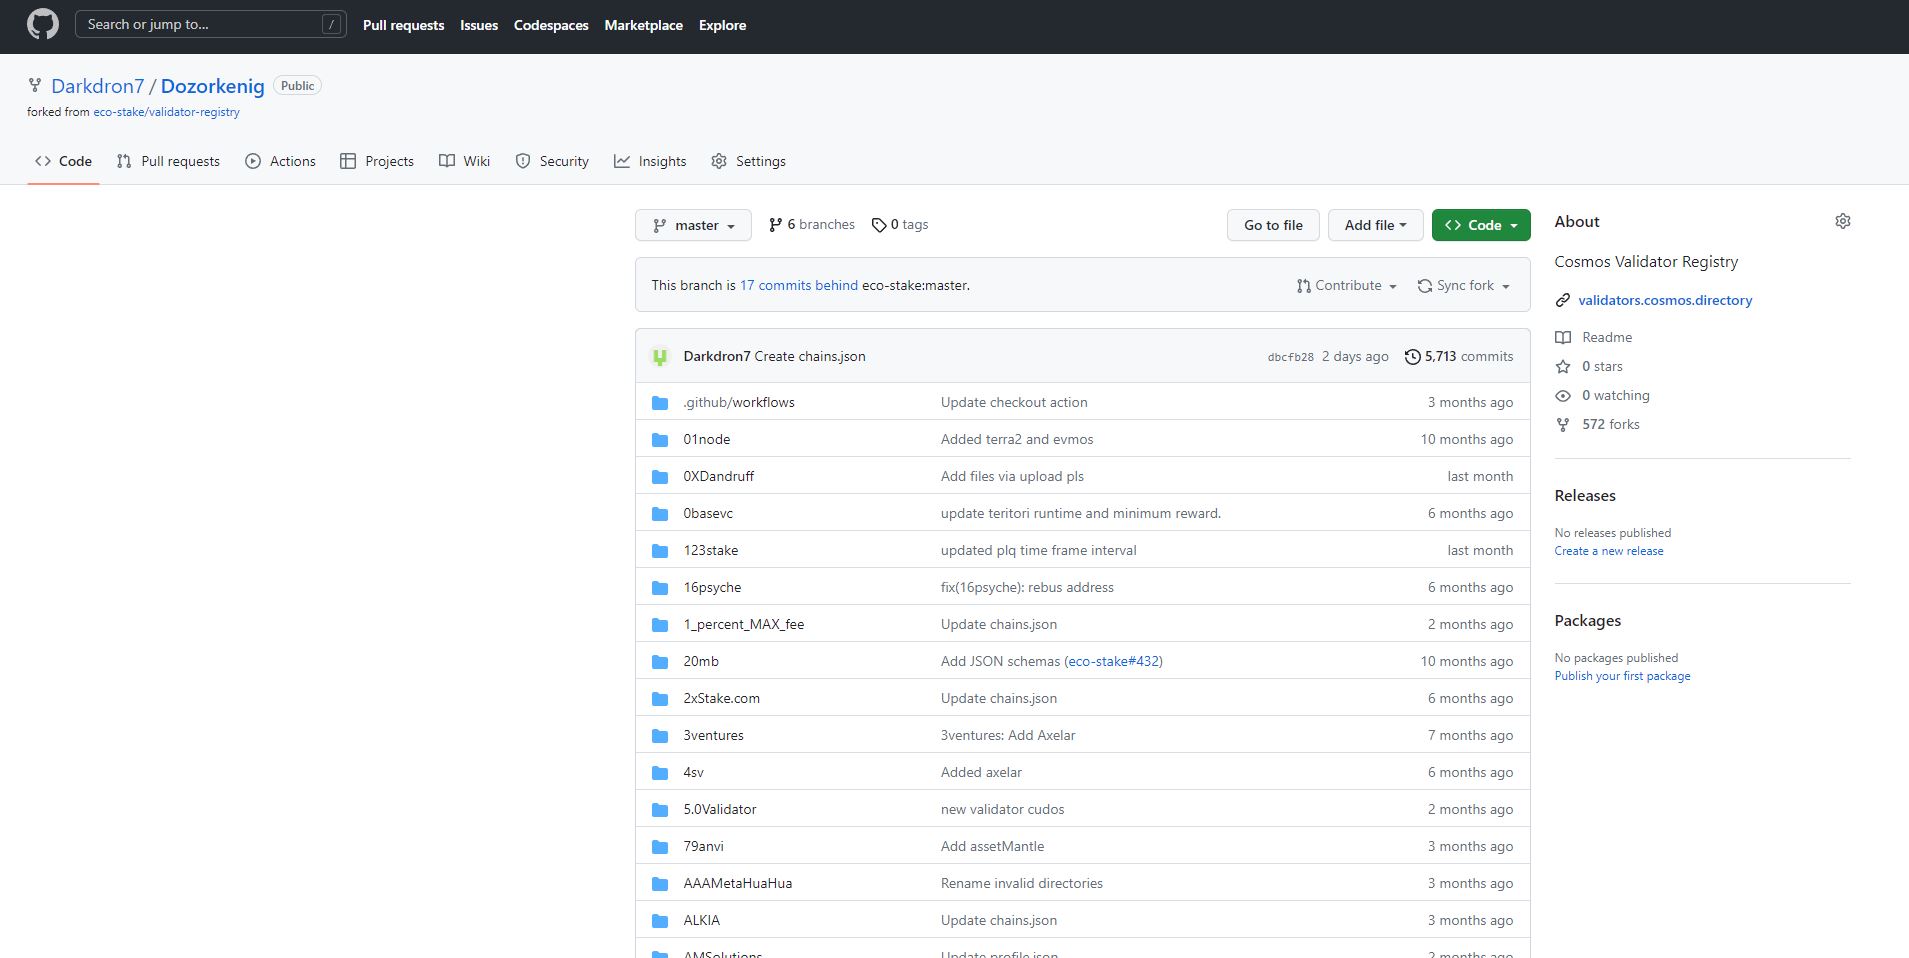Expand the Add file dropdown

(1375, 225)
